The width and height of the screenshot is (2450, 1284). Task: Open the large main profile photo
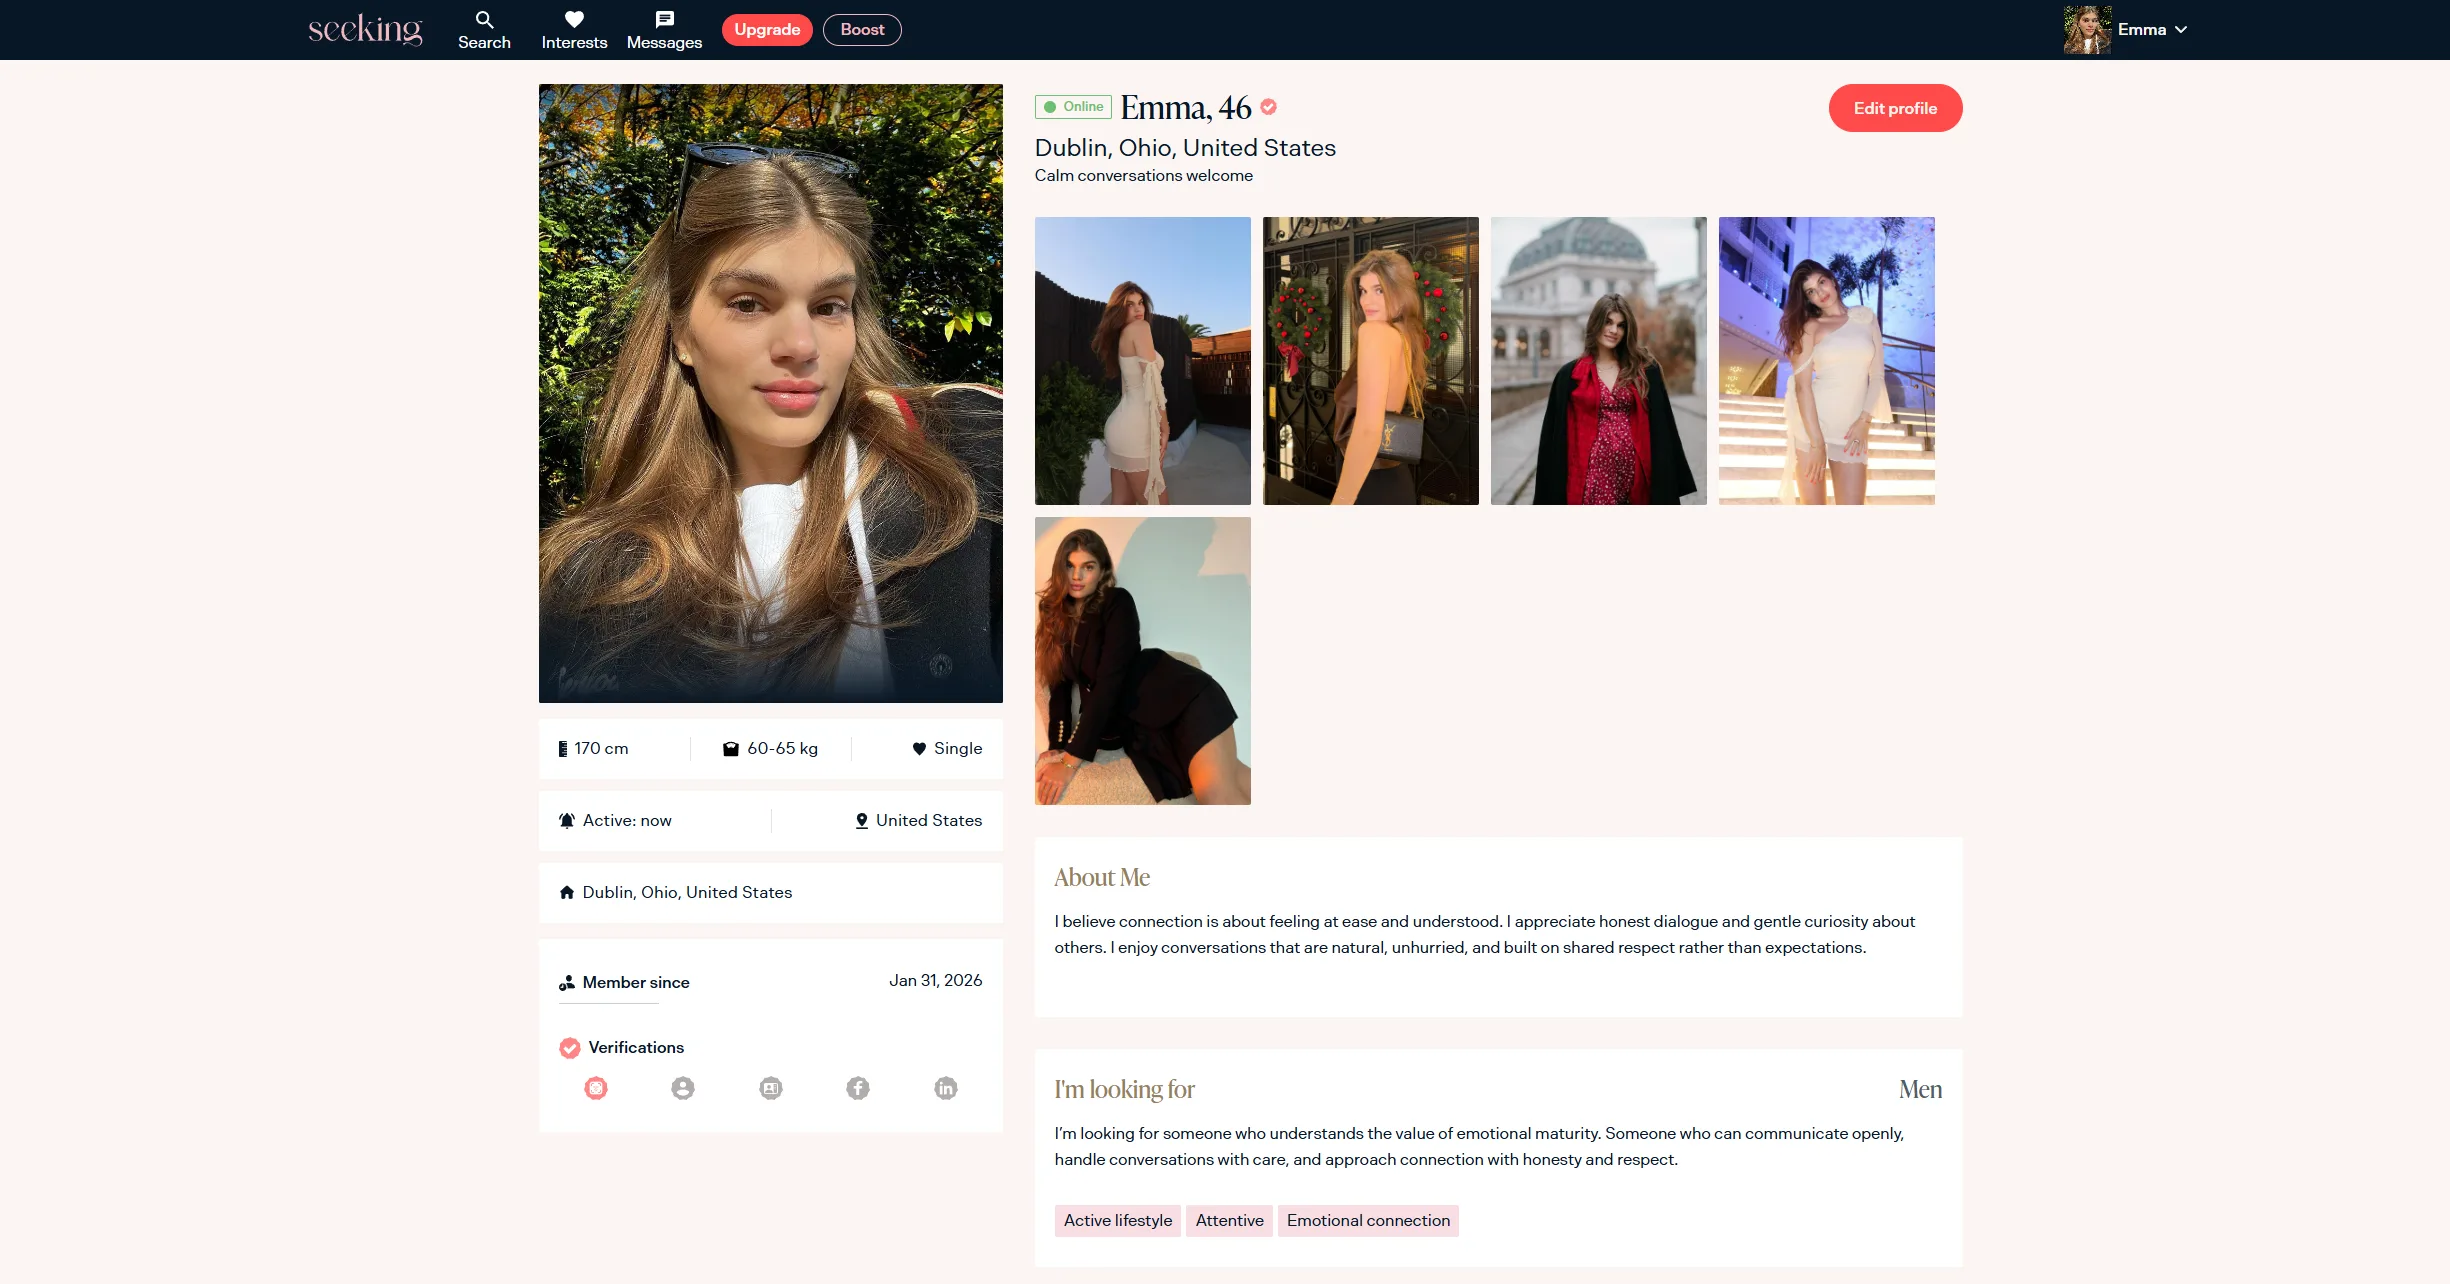(x=770, y=393)
